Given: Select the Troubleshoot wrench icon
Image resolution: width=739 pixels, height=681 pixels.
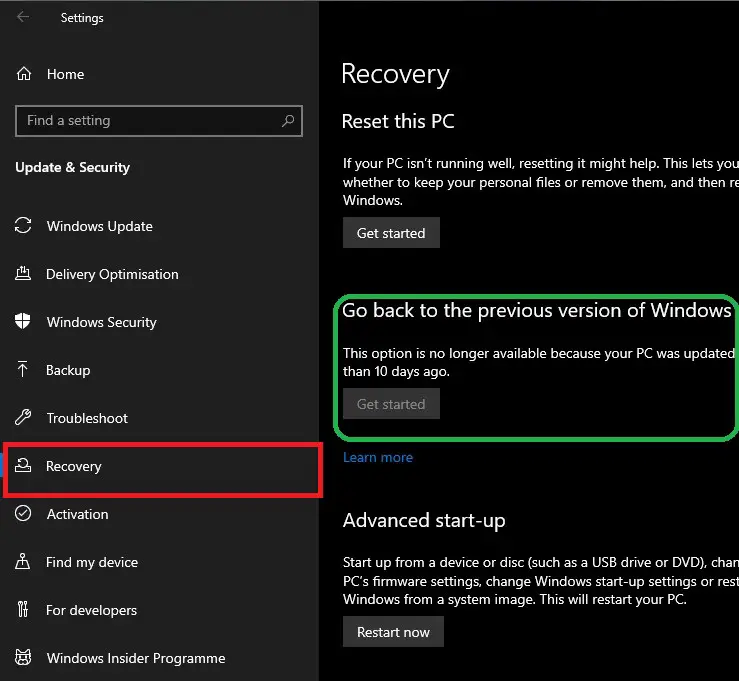Looking at the screenshot, I should 23,418.
